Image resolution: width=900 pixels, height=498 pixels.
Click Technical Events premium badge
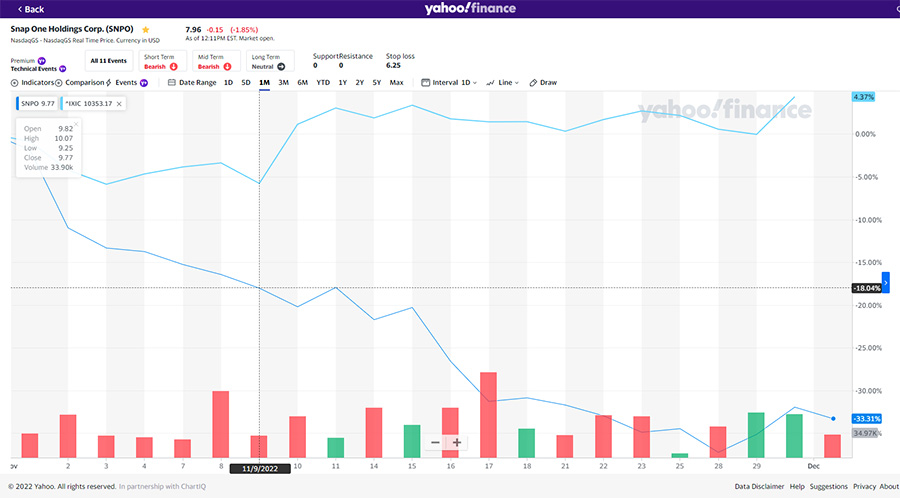coord(63,69)
